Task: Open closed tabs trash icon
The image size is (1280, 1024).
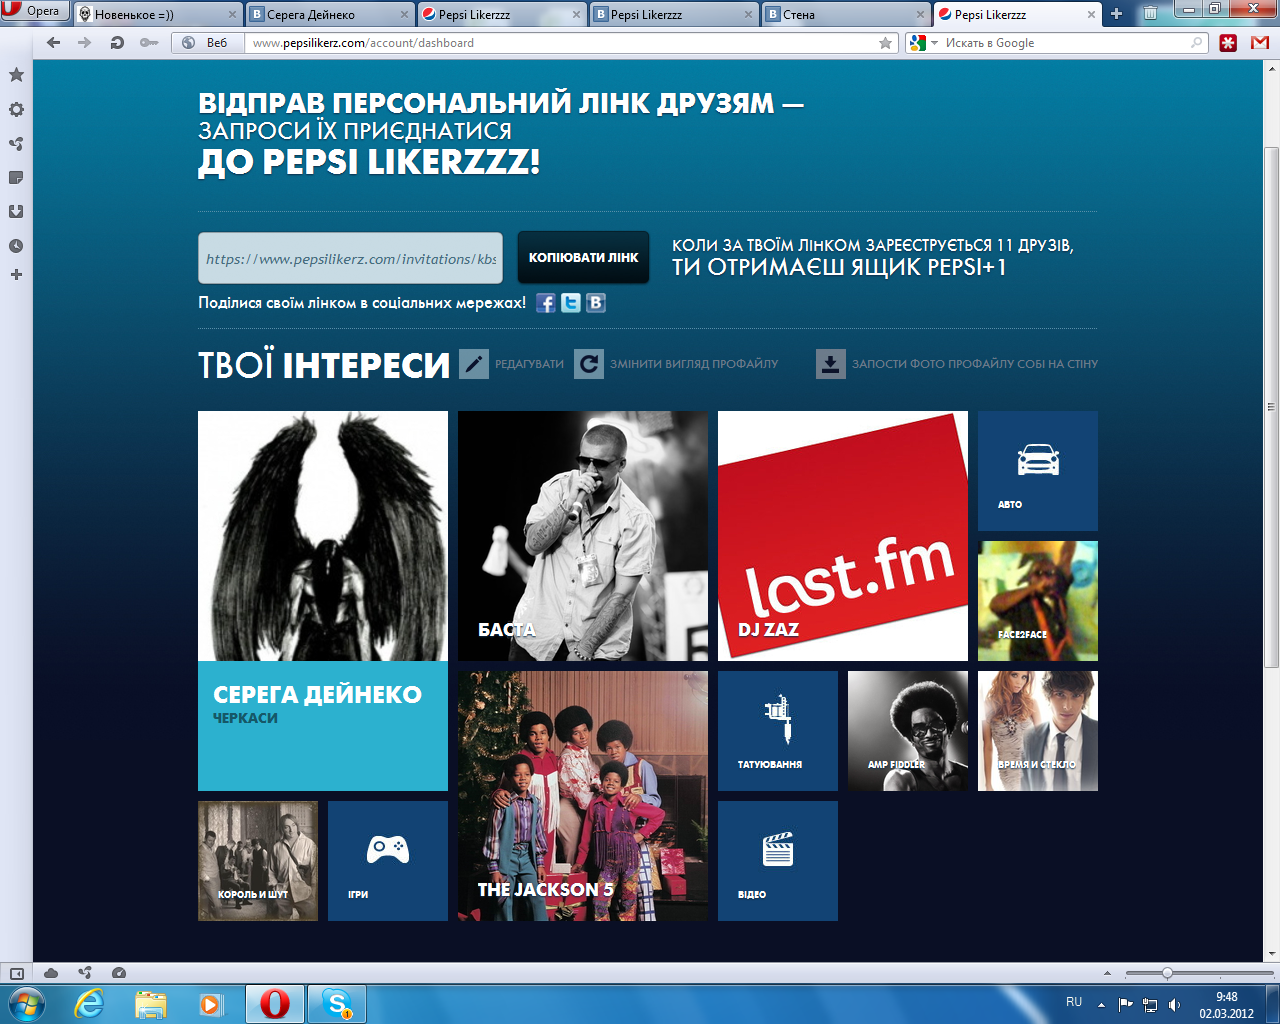Action: [x=1150, y=13]
